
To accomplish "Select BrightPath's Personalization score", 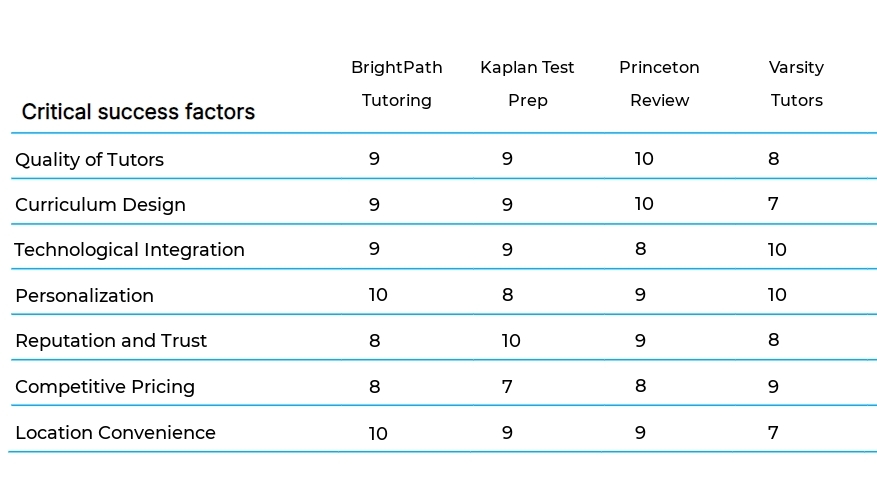I will pos(378,295).
